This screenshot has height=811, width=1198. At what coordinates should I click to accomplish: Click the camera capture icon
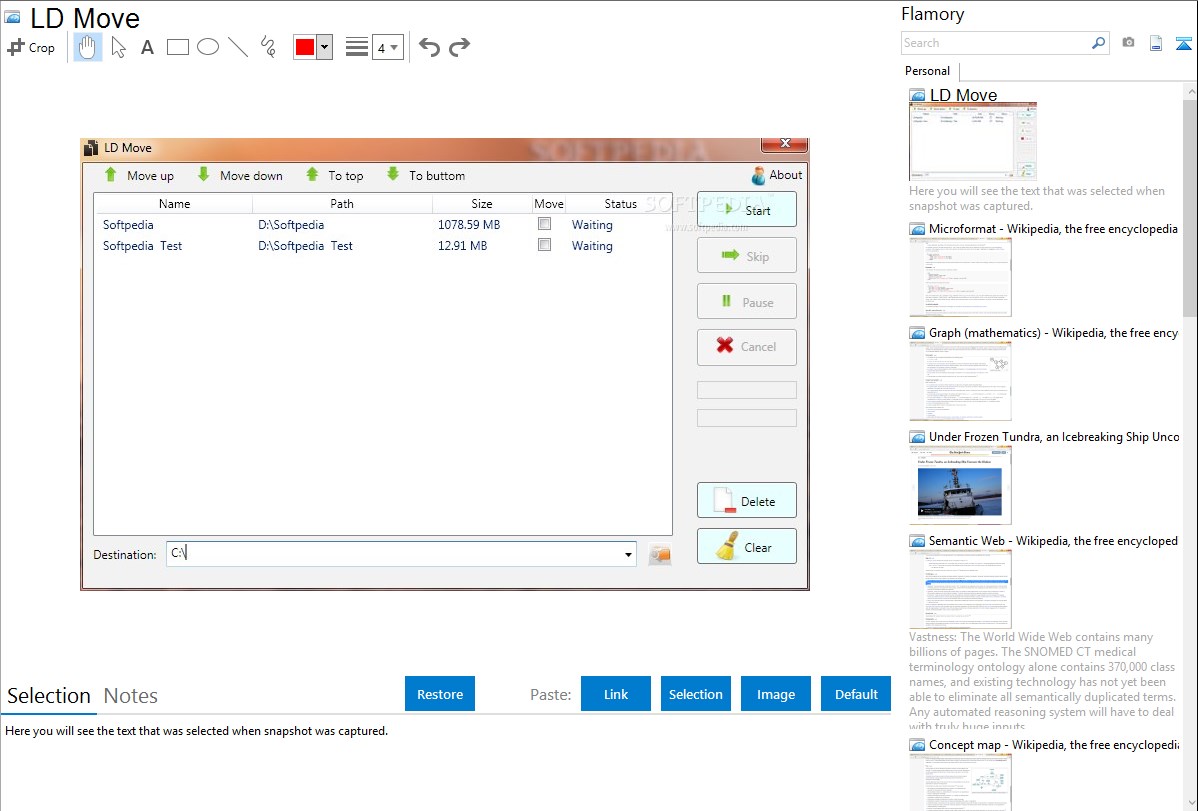[1128, 43]
